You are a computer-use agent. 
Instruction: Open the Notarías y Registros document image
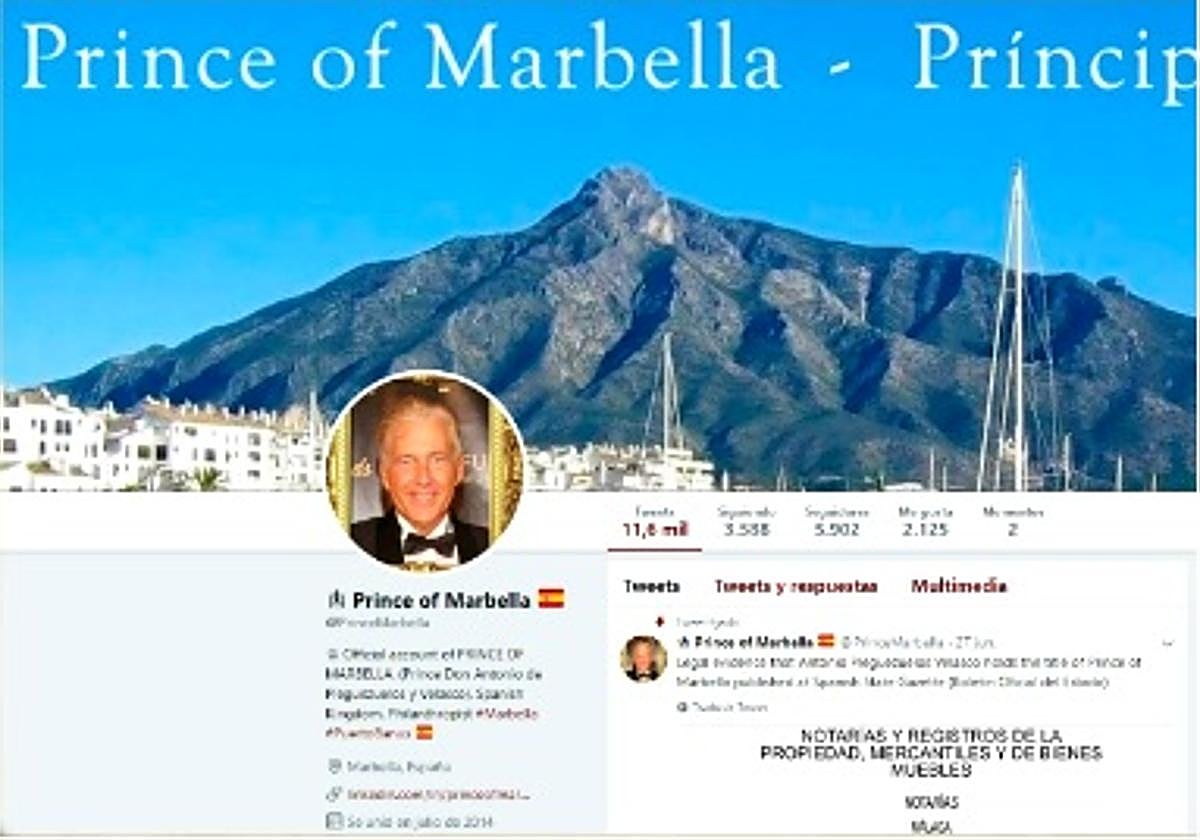point(931,781)
